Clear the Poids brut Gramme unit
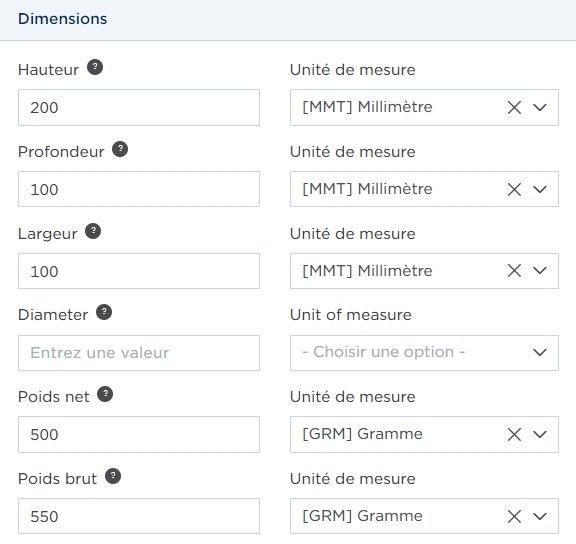Image resolution: width=576 pixels, height=544 pixels. [x=514, y=516]
